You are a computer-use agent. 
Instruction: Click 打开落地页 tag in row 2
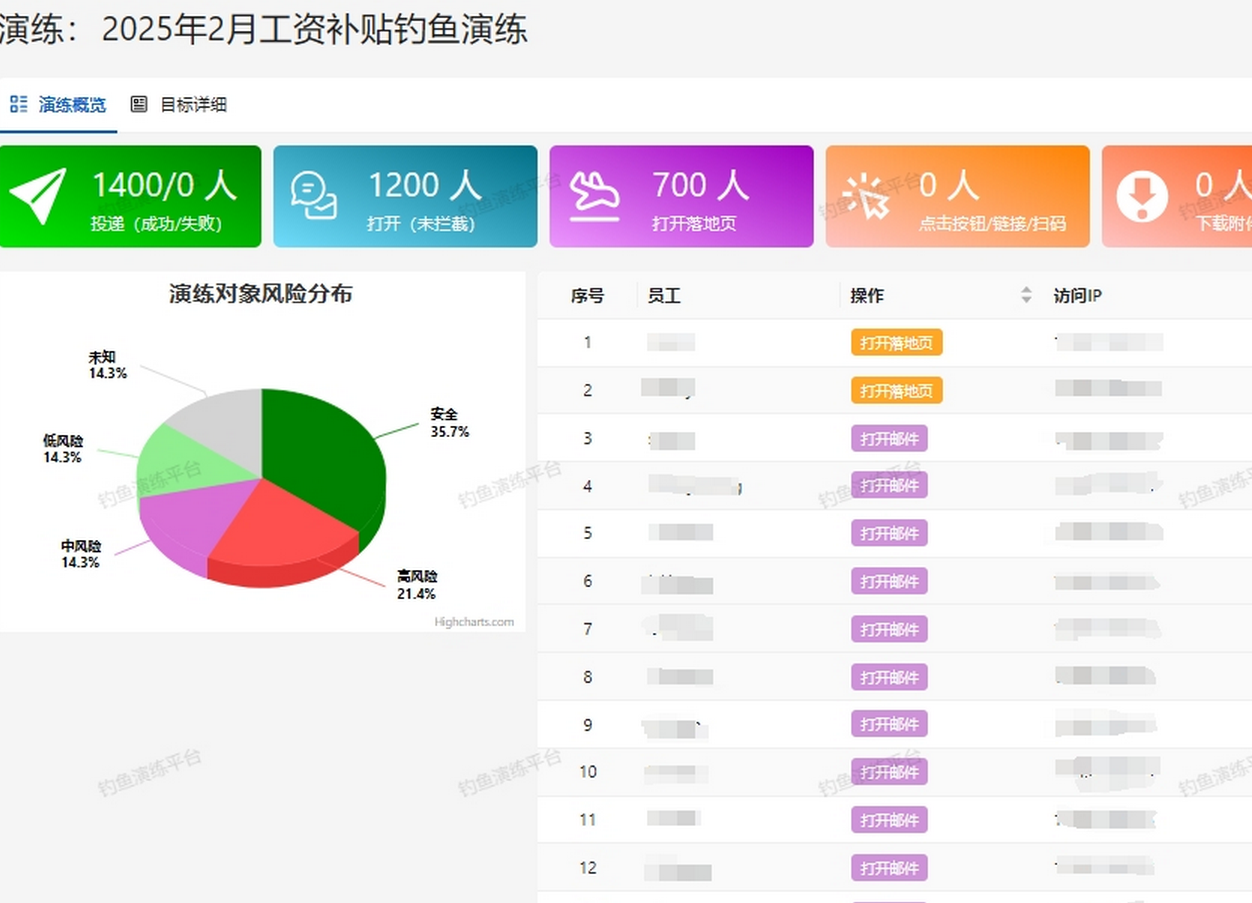click(897, 390)
